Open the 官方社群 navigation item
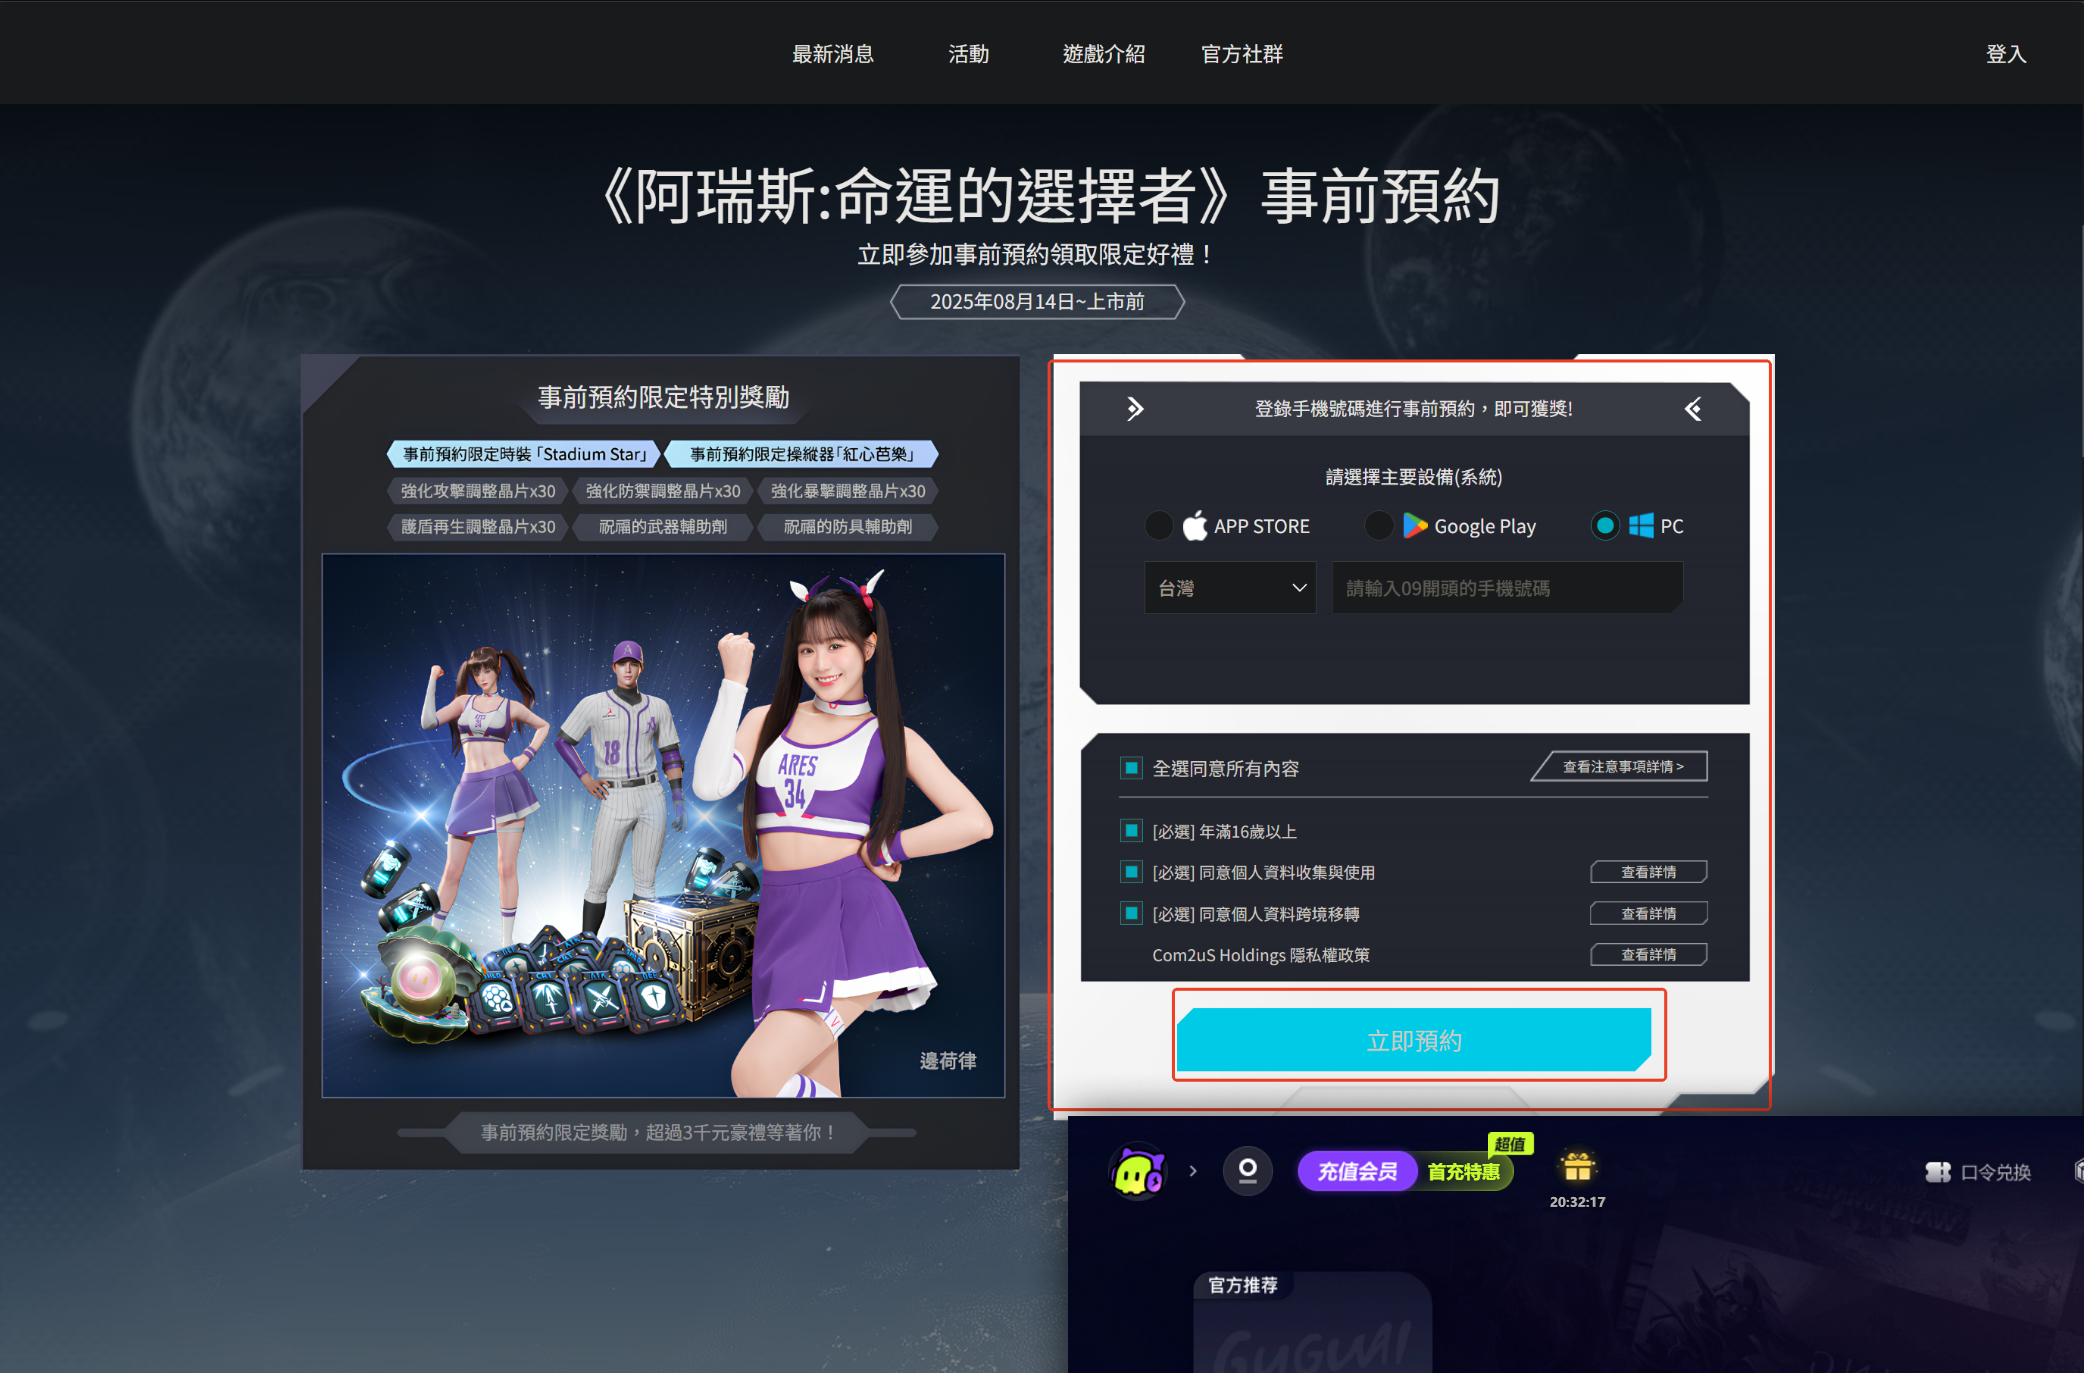2084x1373 pixels. click(x=1242, y=54)
